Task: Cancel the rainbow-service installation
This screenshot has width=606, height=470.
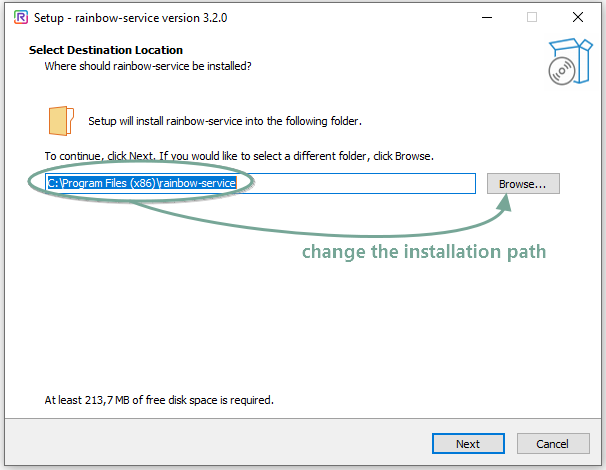Action: (x=552, y=444)
